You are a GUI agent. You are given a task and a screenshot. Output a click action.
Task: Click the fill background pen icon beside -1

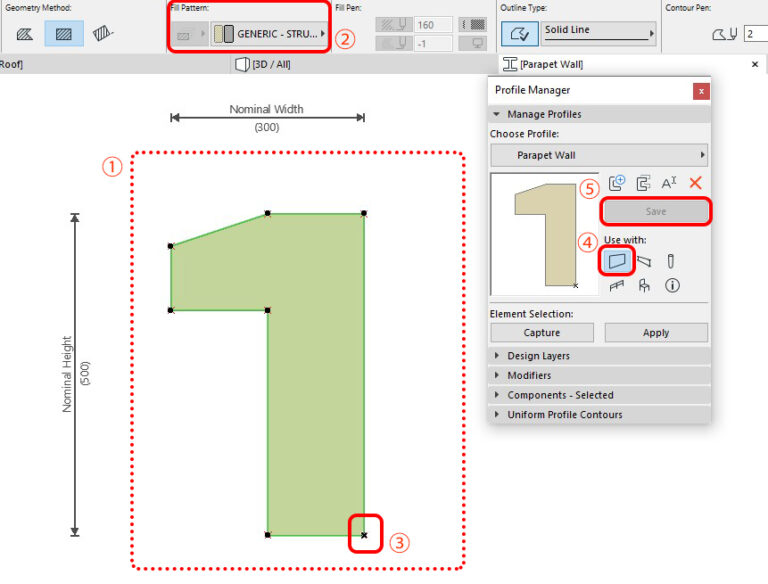(x=394, y=44)
